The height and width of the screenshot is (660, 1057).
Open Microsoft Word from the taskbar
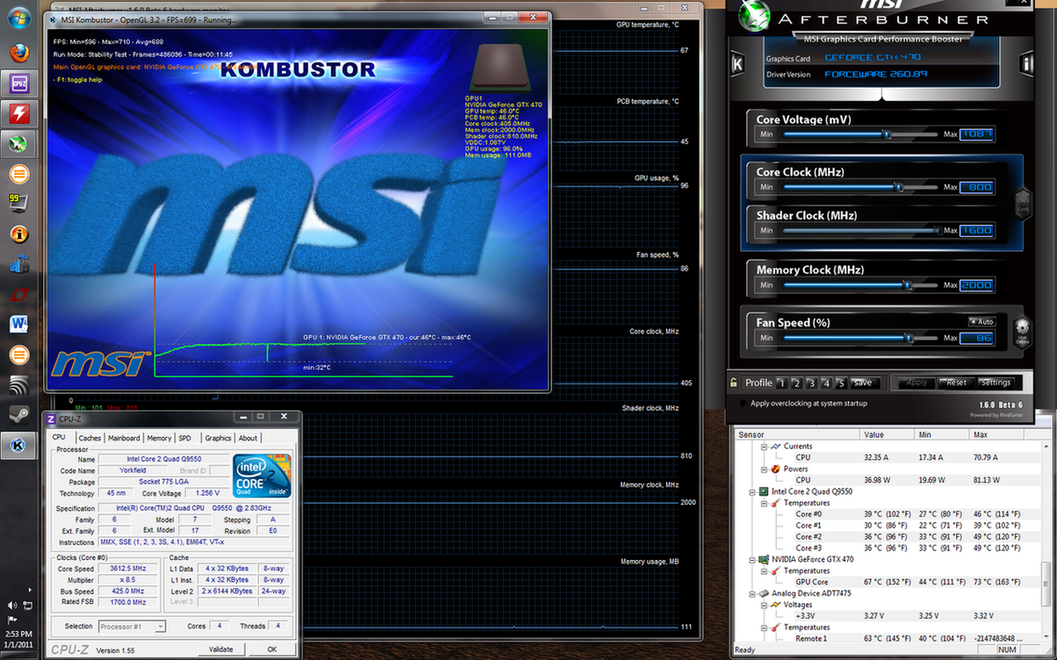point(19,324)
